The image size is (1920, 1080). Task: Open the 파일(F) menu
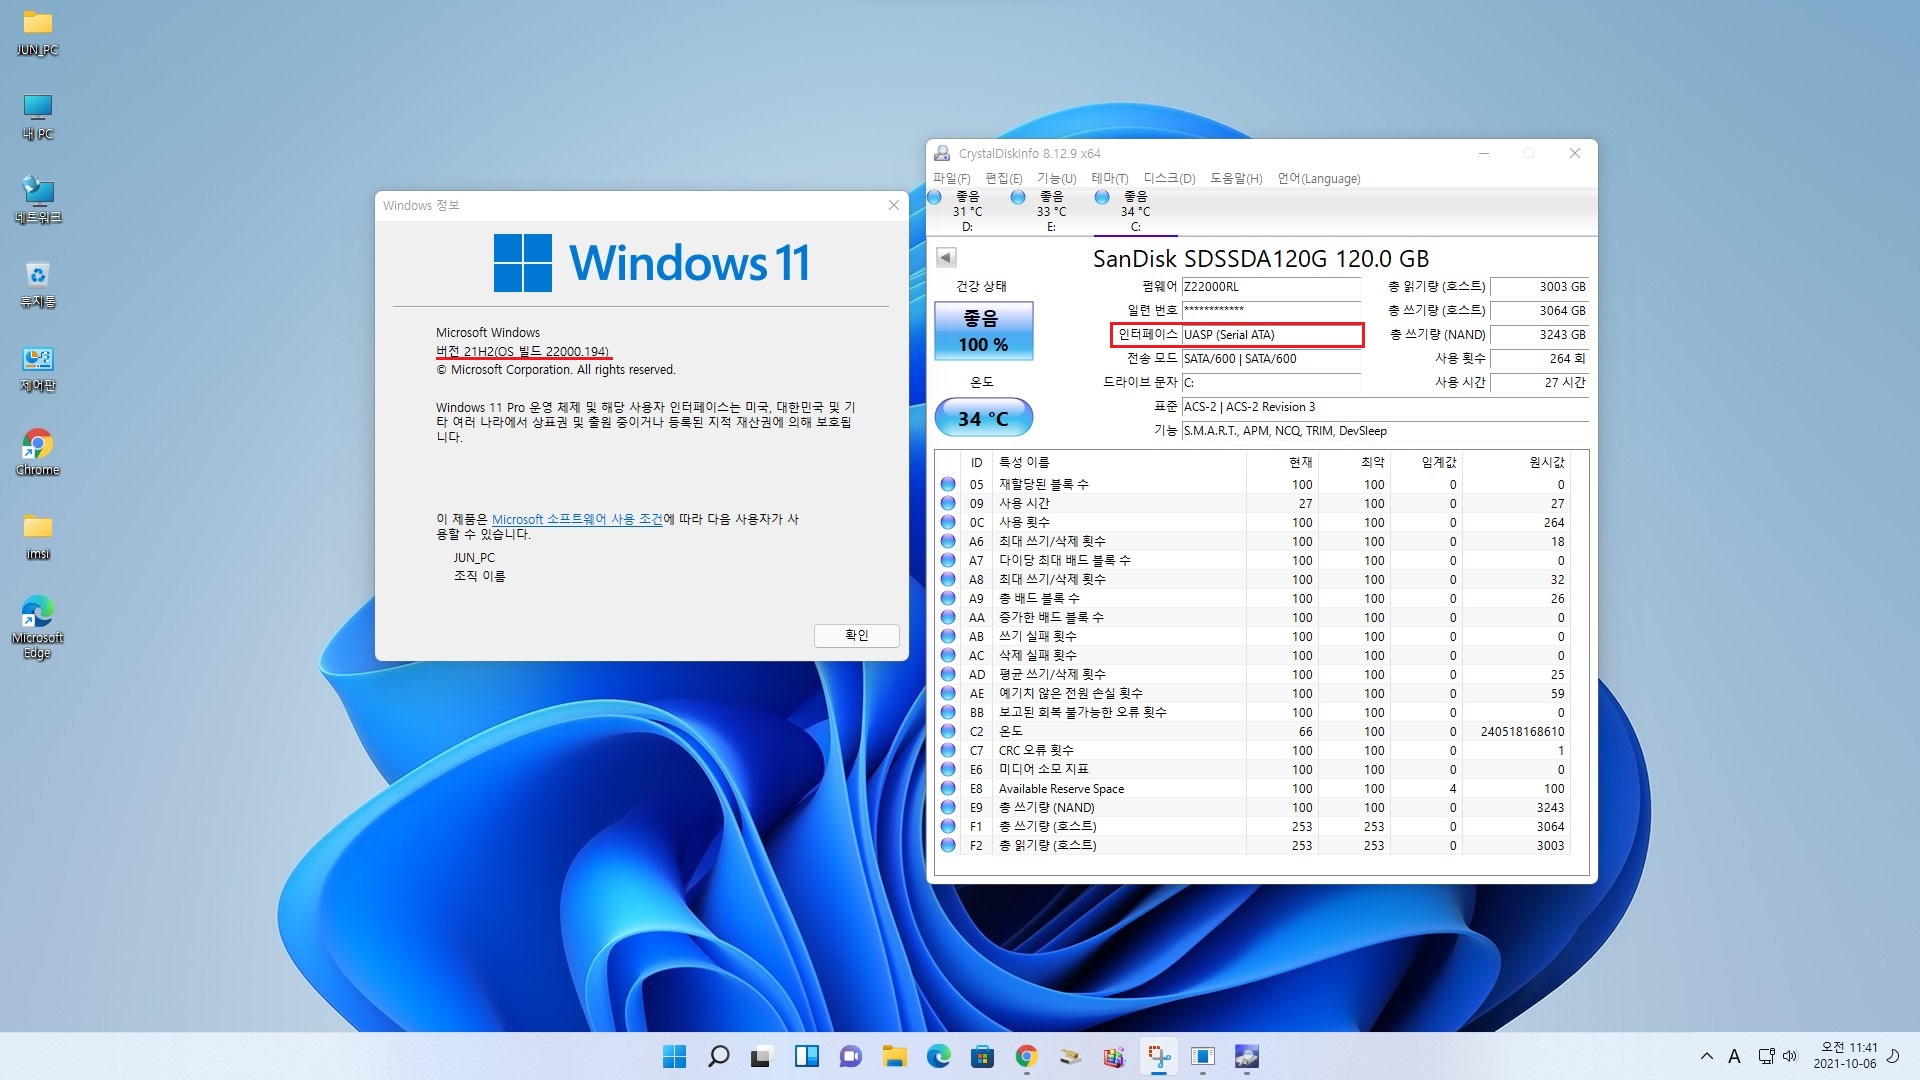tap(951, 179)
